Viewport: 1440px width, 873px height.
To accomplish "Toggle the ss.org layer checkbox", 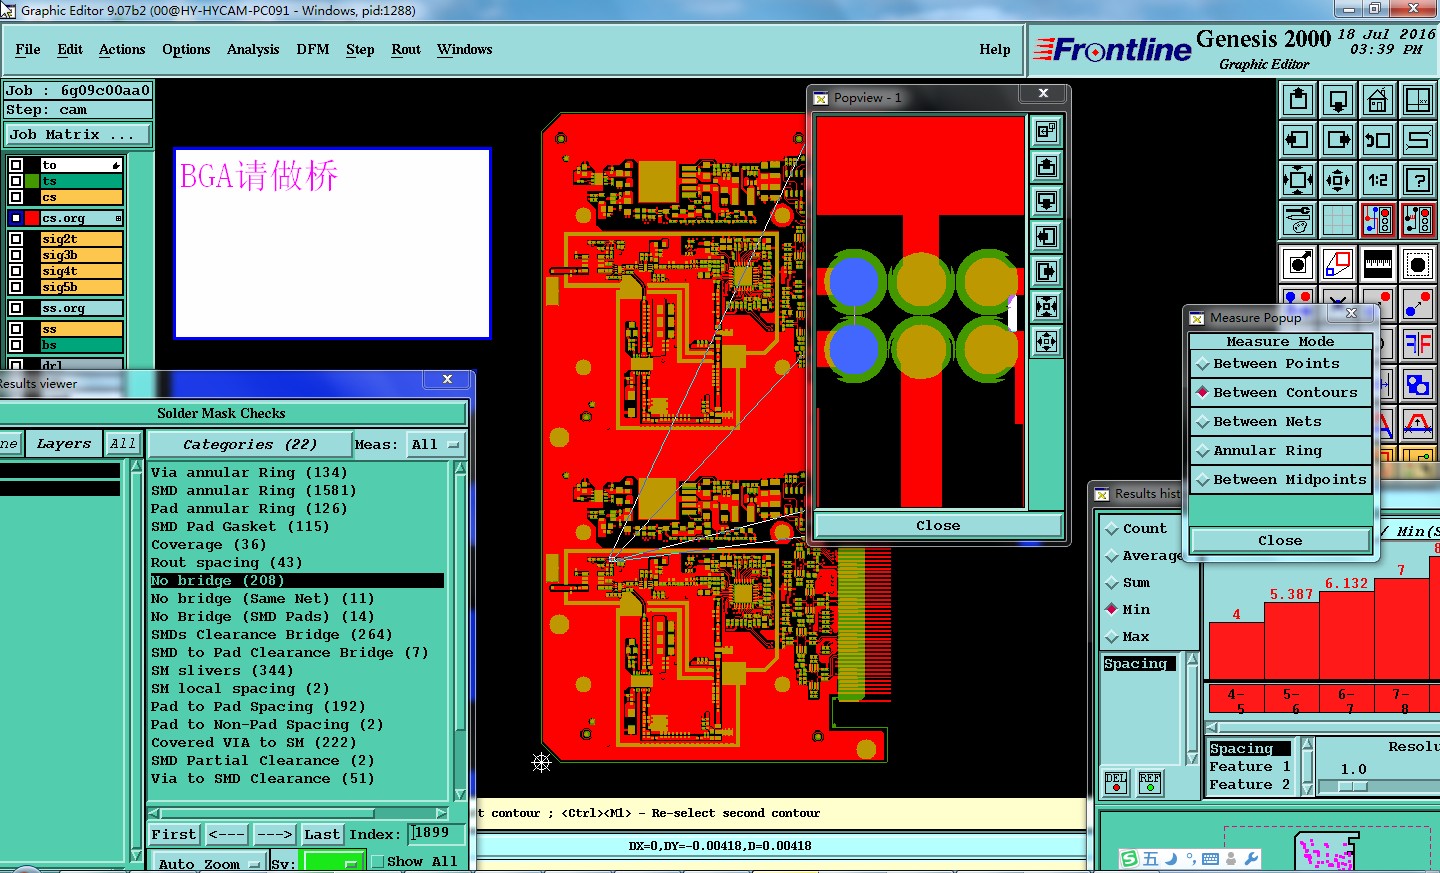I will coord(16,308).
